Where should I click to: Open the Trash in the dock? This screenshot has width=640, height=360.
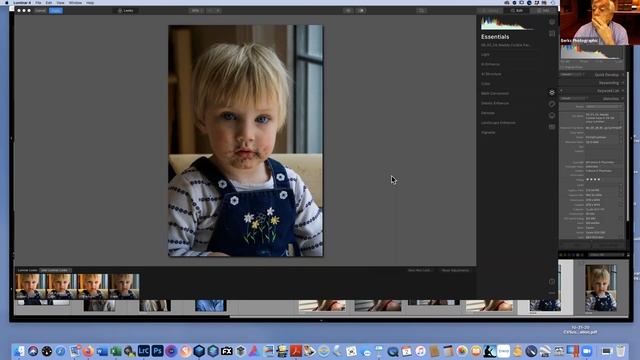[x=620, y=351]
